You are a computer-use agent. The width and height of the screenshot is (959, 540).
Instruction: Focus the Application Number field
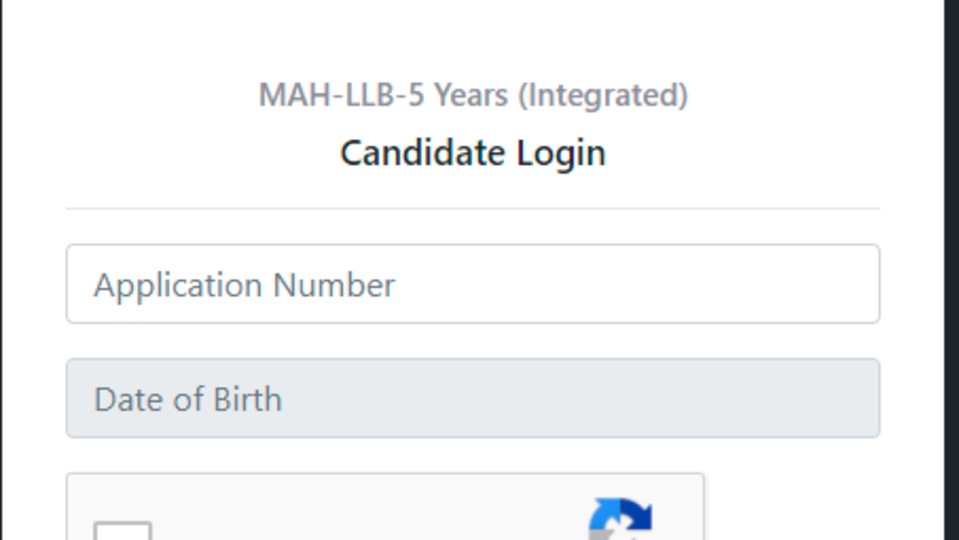pyautogui.click(x=473, y=284)
